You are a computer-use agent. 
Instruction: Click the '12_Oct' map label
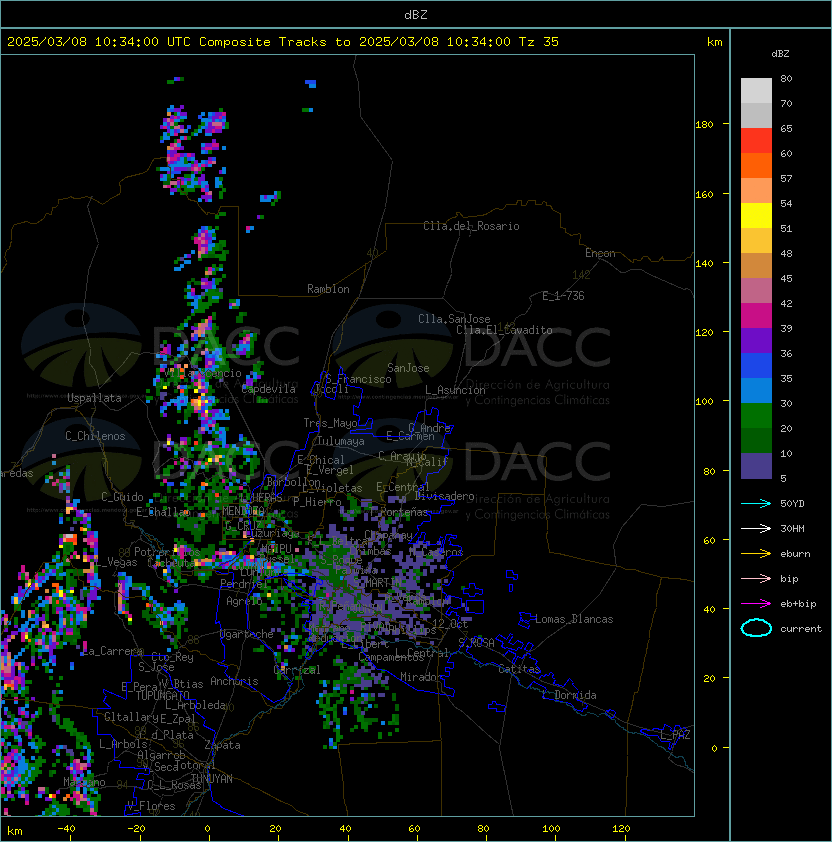tap(450, 624)
